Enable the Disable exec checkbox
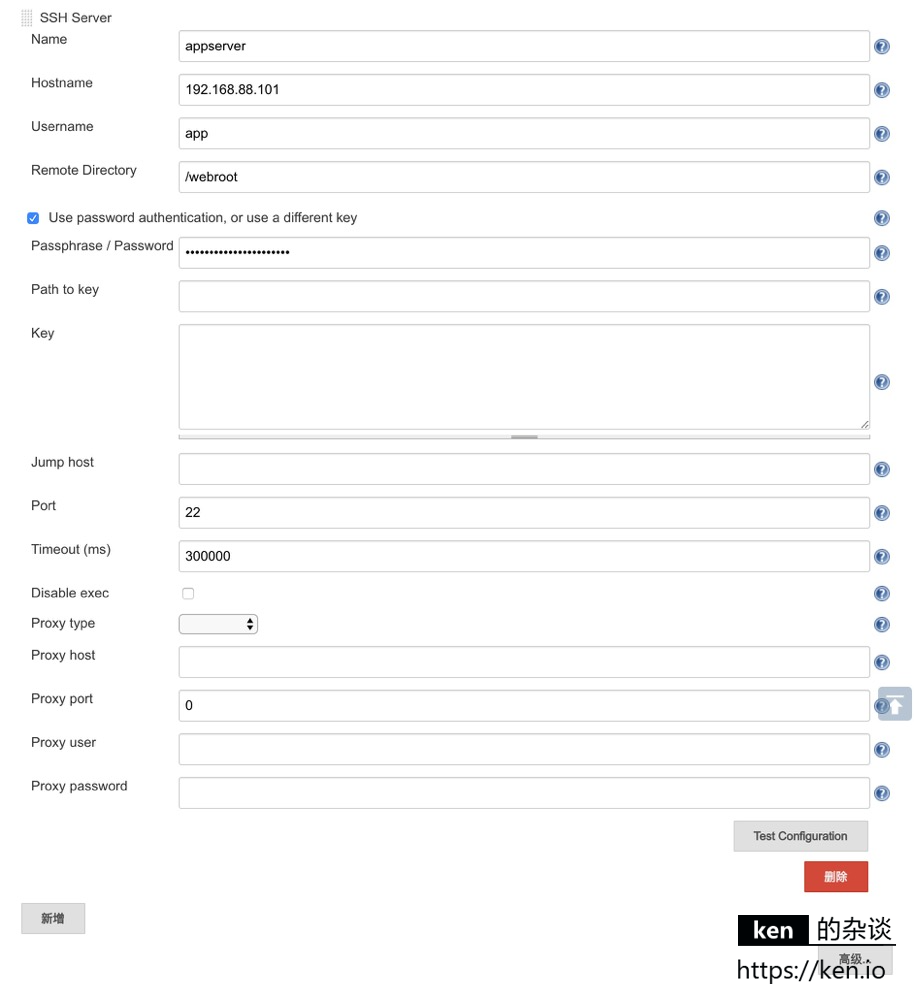The image size is (914, 1000). (188, 594)
